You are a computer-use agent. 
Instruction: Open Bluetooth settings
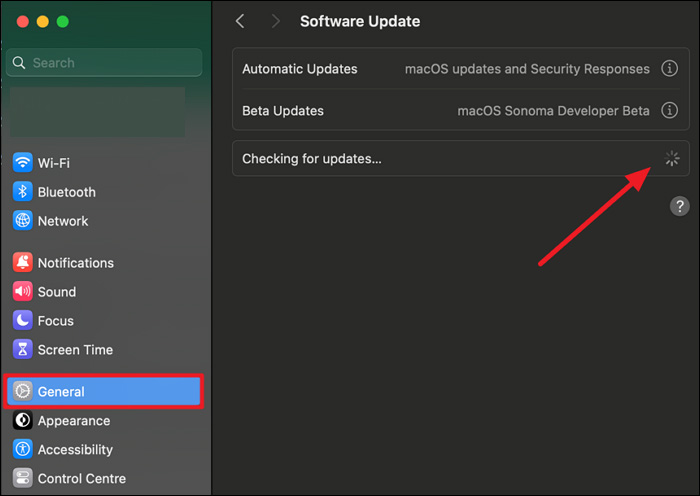coord(103,192)
